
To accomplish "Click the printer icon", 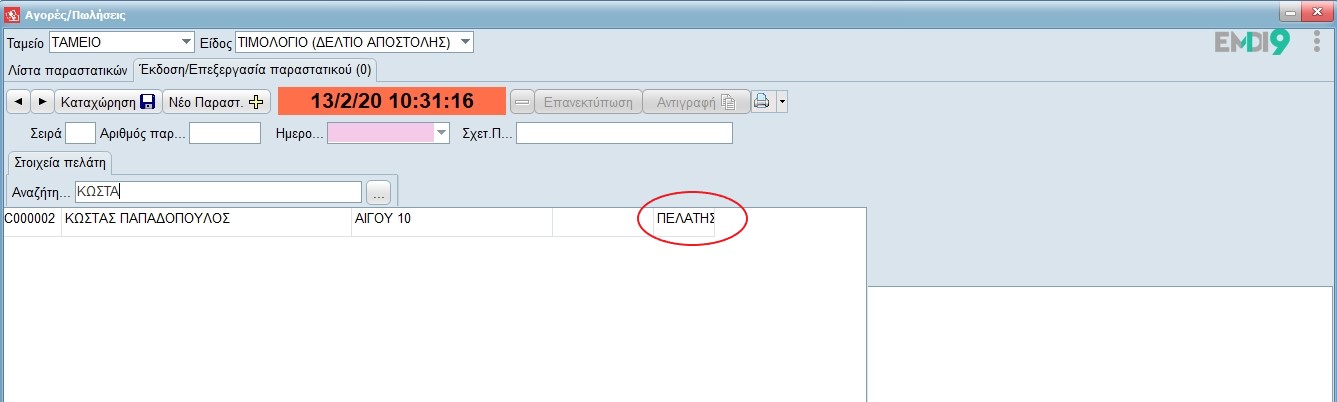I will [762, 101].
